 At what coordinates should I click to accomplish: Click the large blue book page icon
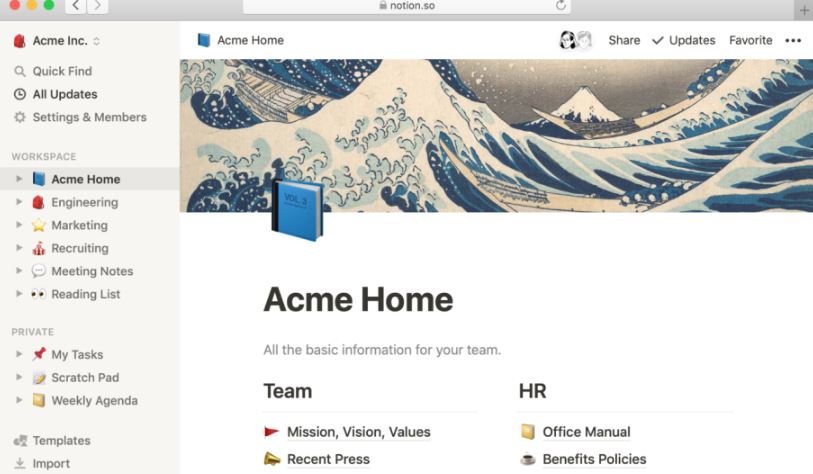click(297, 210)
